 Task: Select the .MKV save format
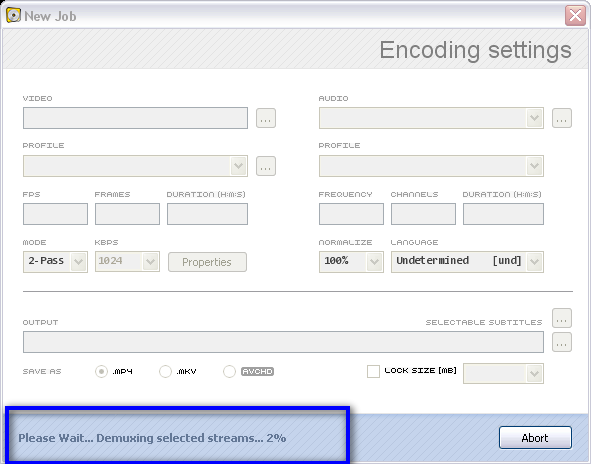[165, 372]
